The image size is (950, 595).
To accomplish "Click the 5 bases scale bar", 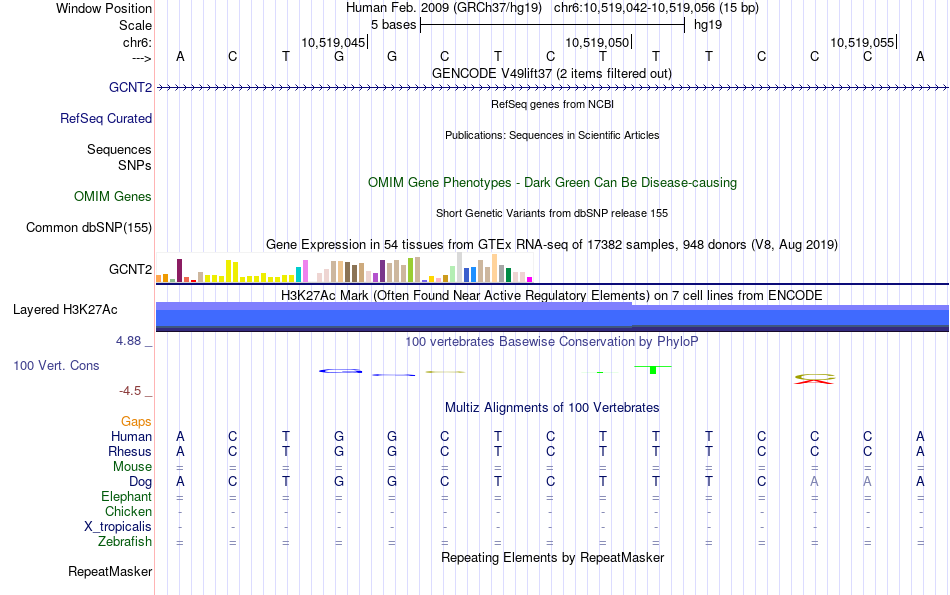I will click(x=552, y=25).
